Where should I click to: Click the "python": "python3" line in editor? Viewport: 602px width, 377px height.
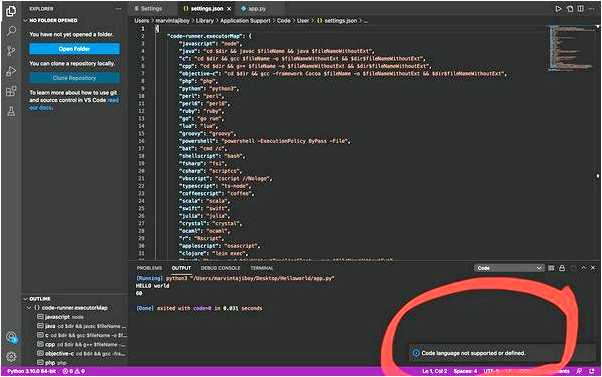pos(209,88)
